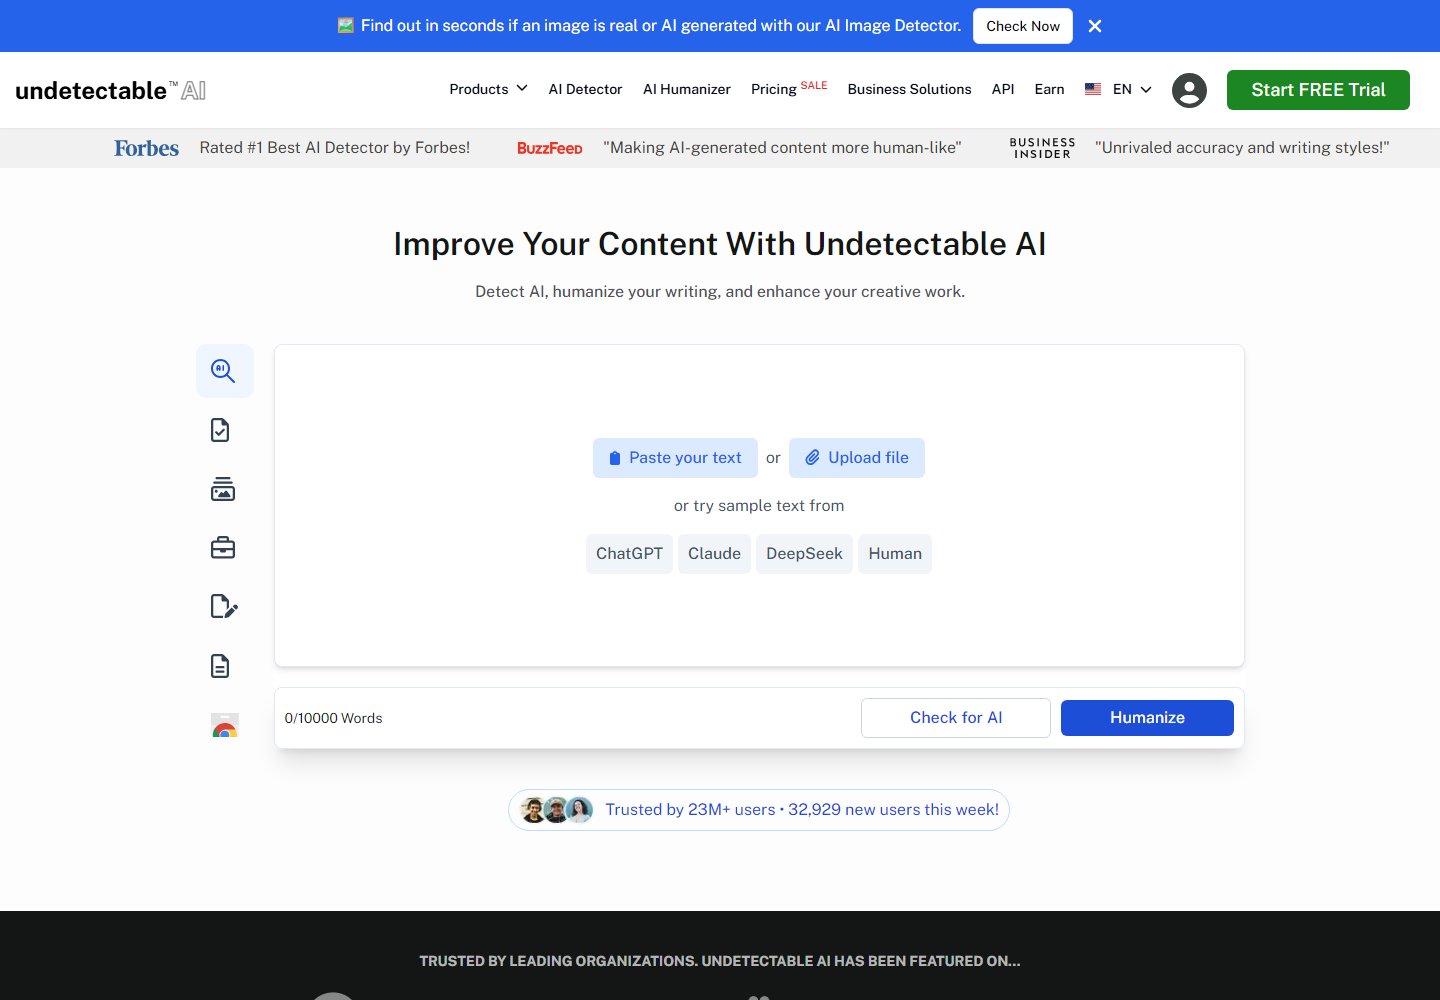Click 'Rated #1 Best AI Detector by Forbes!' text
1440x1000 pixels.
335,148
